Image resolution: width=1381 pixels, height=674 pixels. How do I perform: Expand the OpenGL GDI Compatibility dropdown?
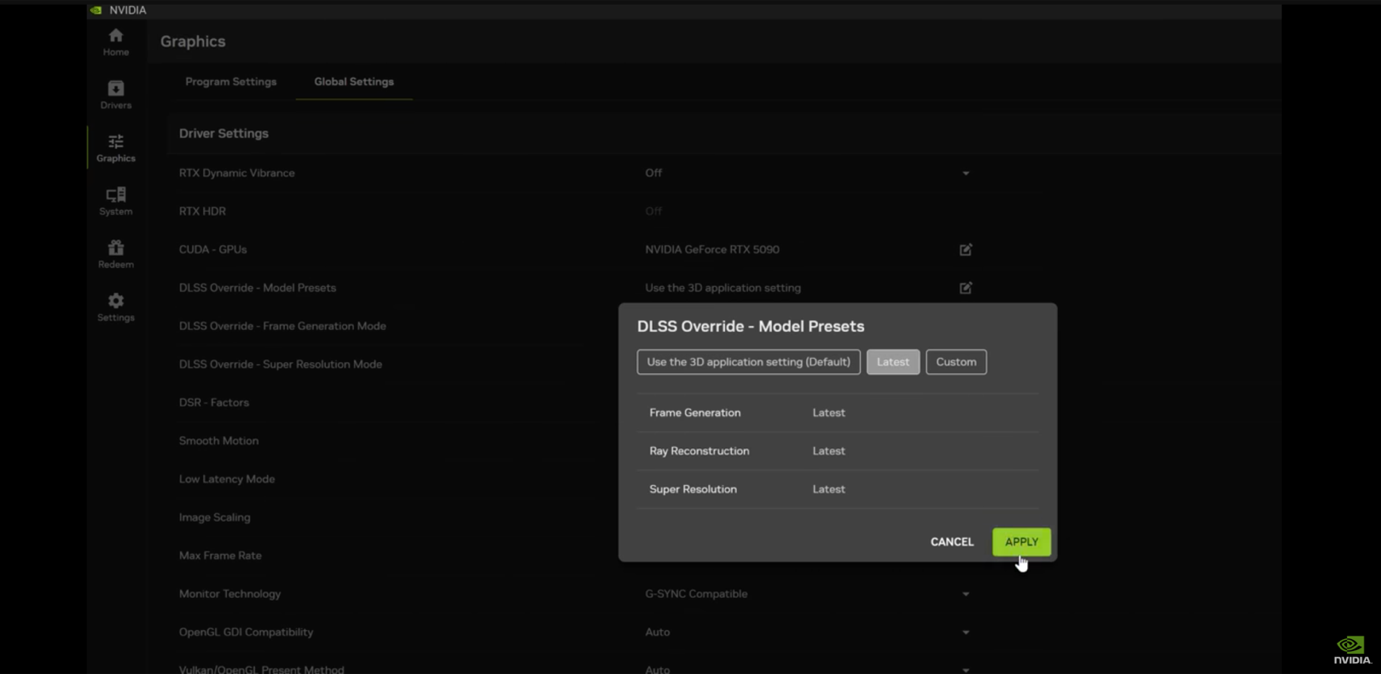(965, 632)
